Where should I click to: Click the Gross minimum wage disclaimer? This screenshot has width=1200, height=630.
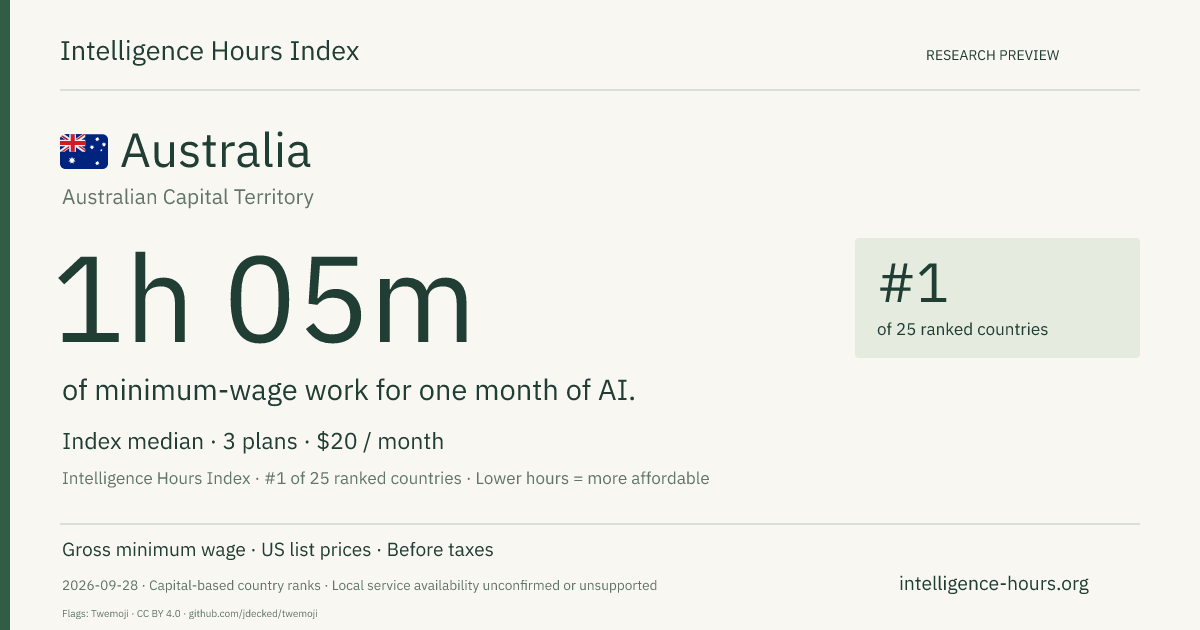tap(154, 550)
